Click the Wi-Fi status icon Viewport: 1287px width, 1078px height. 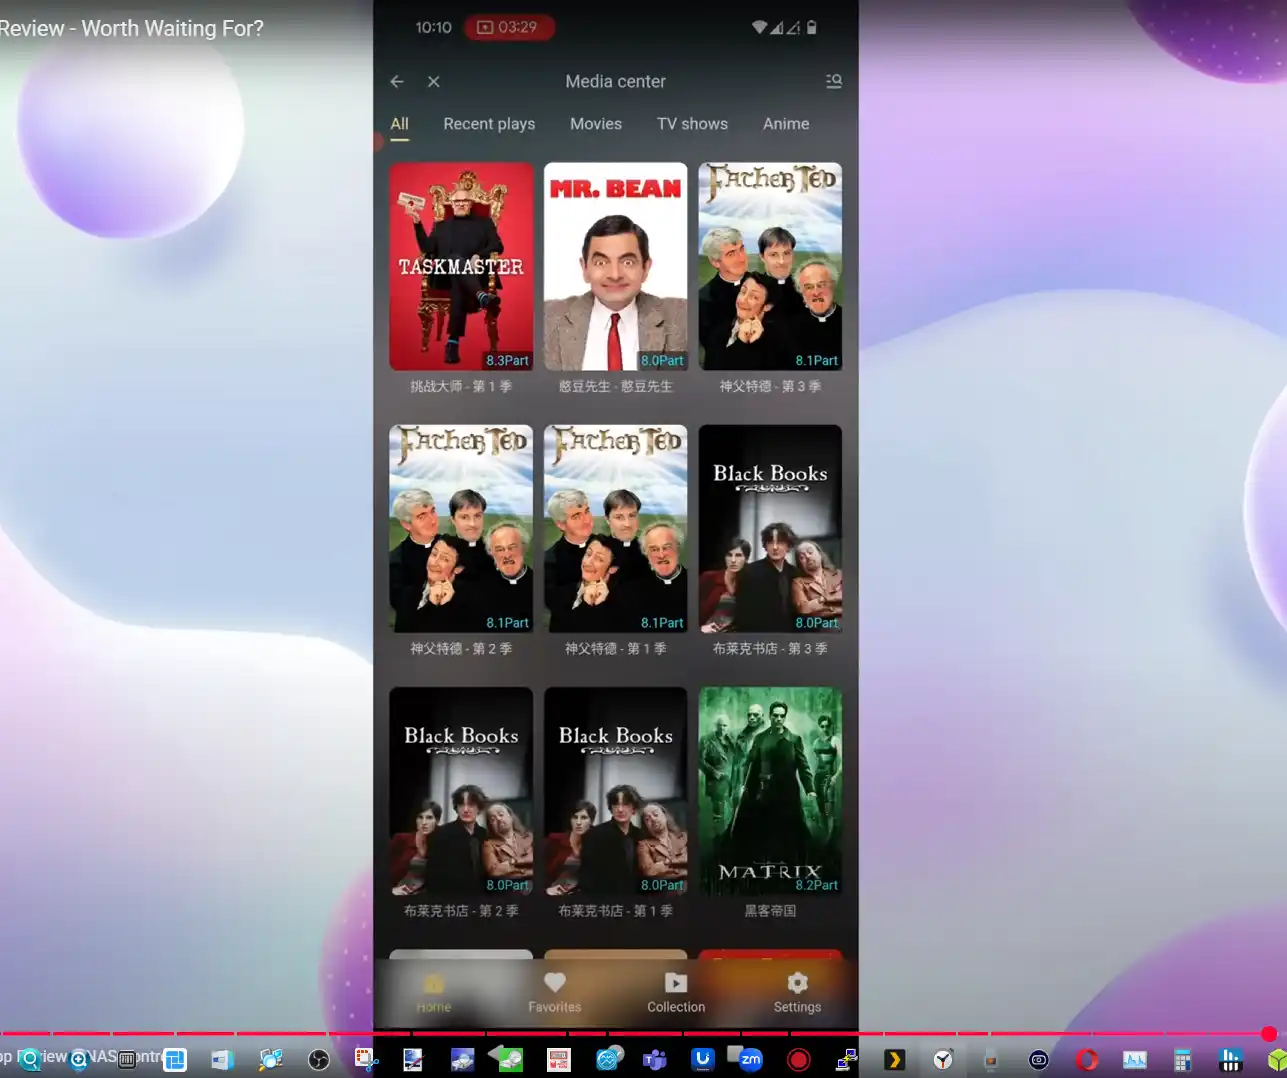760,27
